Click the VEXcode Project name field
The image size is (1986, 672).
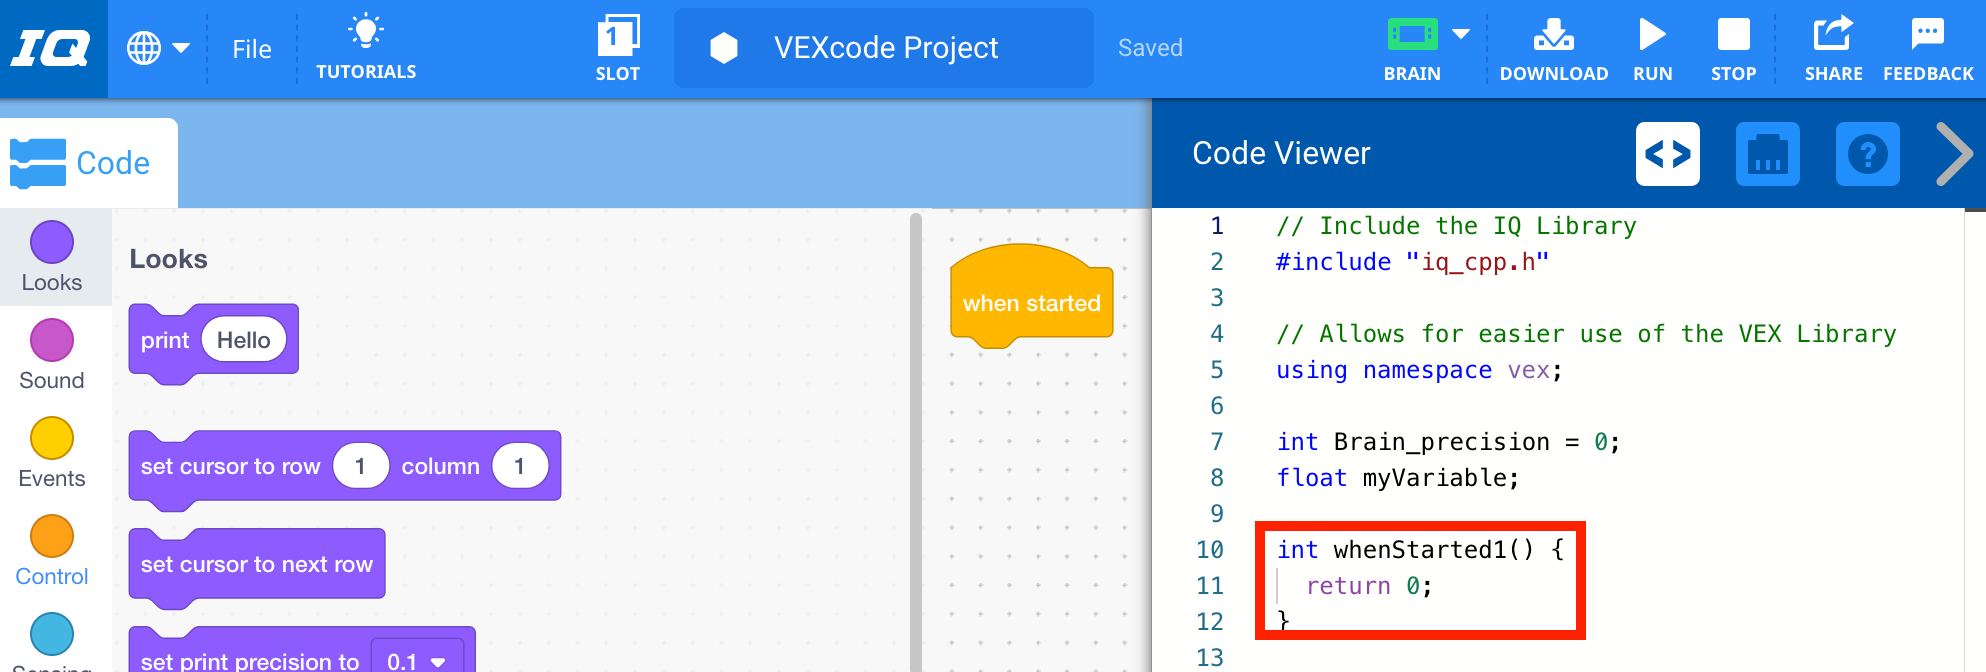tap(884, 48)
